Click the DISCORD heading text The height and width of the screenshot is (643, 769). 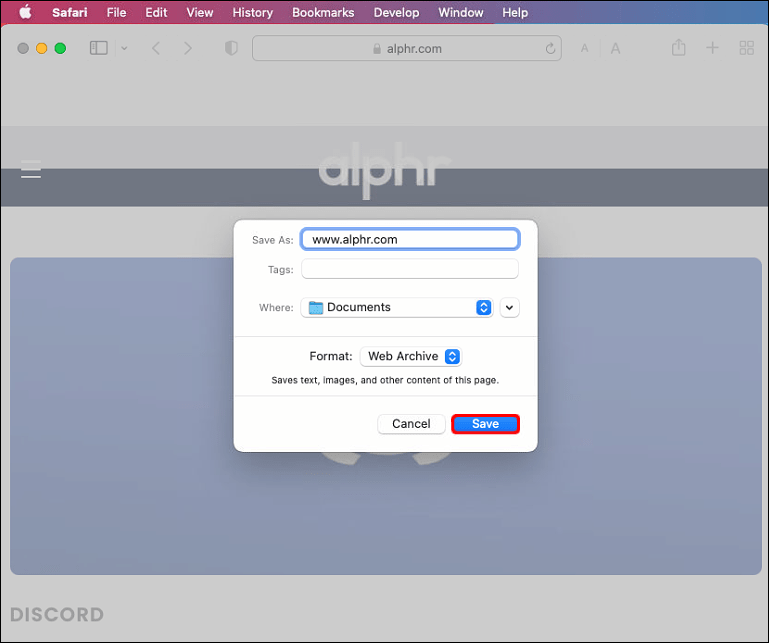pyautogui.click(x=57, y=615)
